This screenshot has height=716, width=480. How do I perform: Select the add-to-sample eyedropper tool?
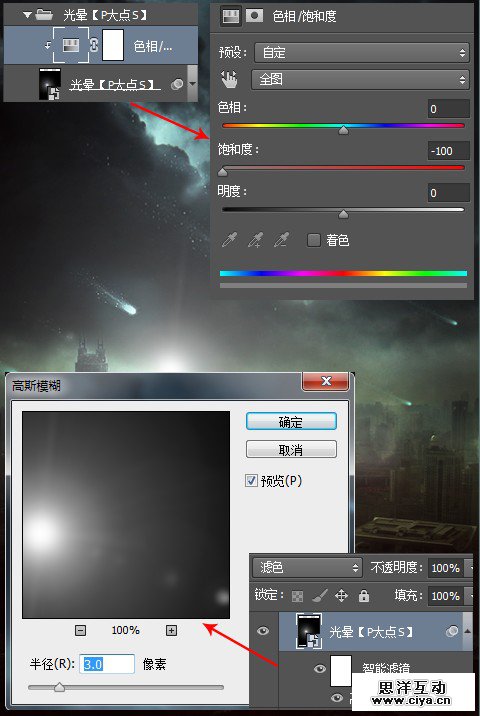(255, 240)
